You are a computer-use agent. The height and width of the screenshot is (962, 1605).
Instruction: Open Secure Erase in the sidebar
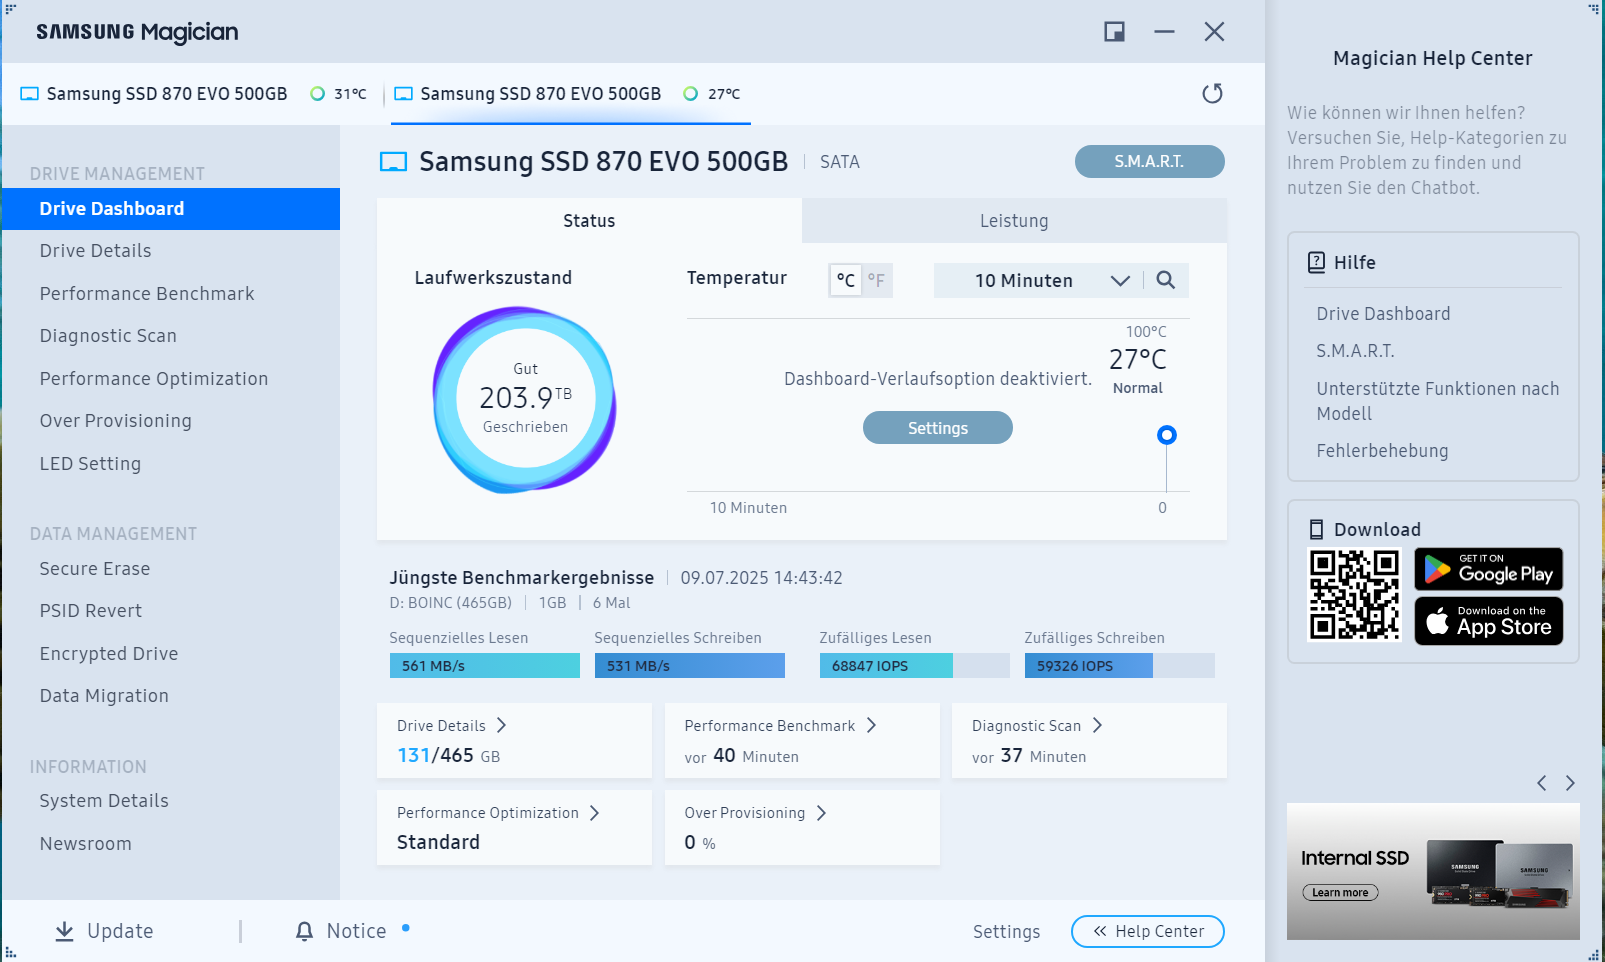coord(95,569)
